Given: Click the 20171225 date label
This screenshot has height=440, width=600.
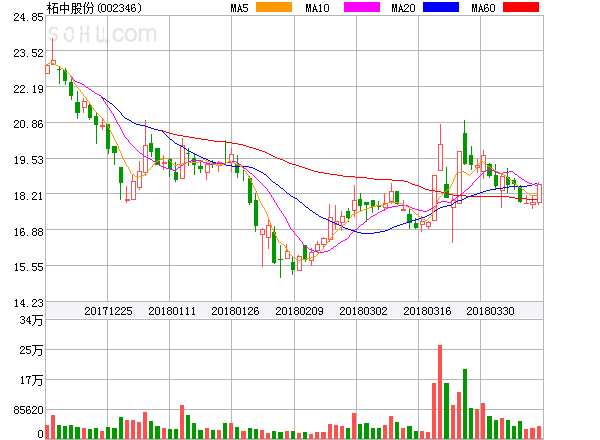Looking at the screenshot, I should point(108,311).
